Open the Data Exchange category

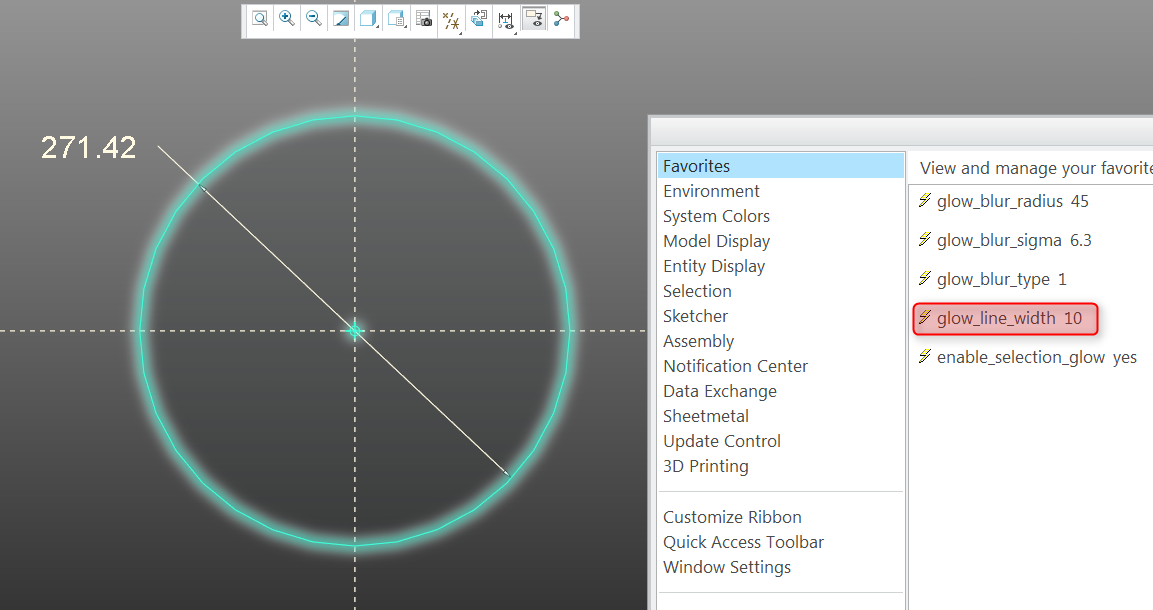720,391
